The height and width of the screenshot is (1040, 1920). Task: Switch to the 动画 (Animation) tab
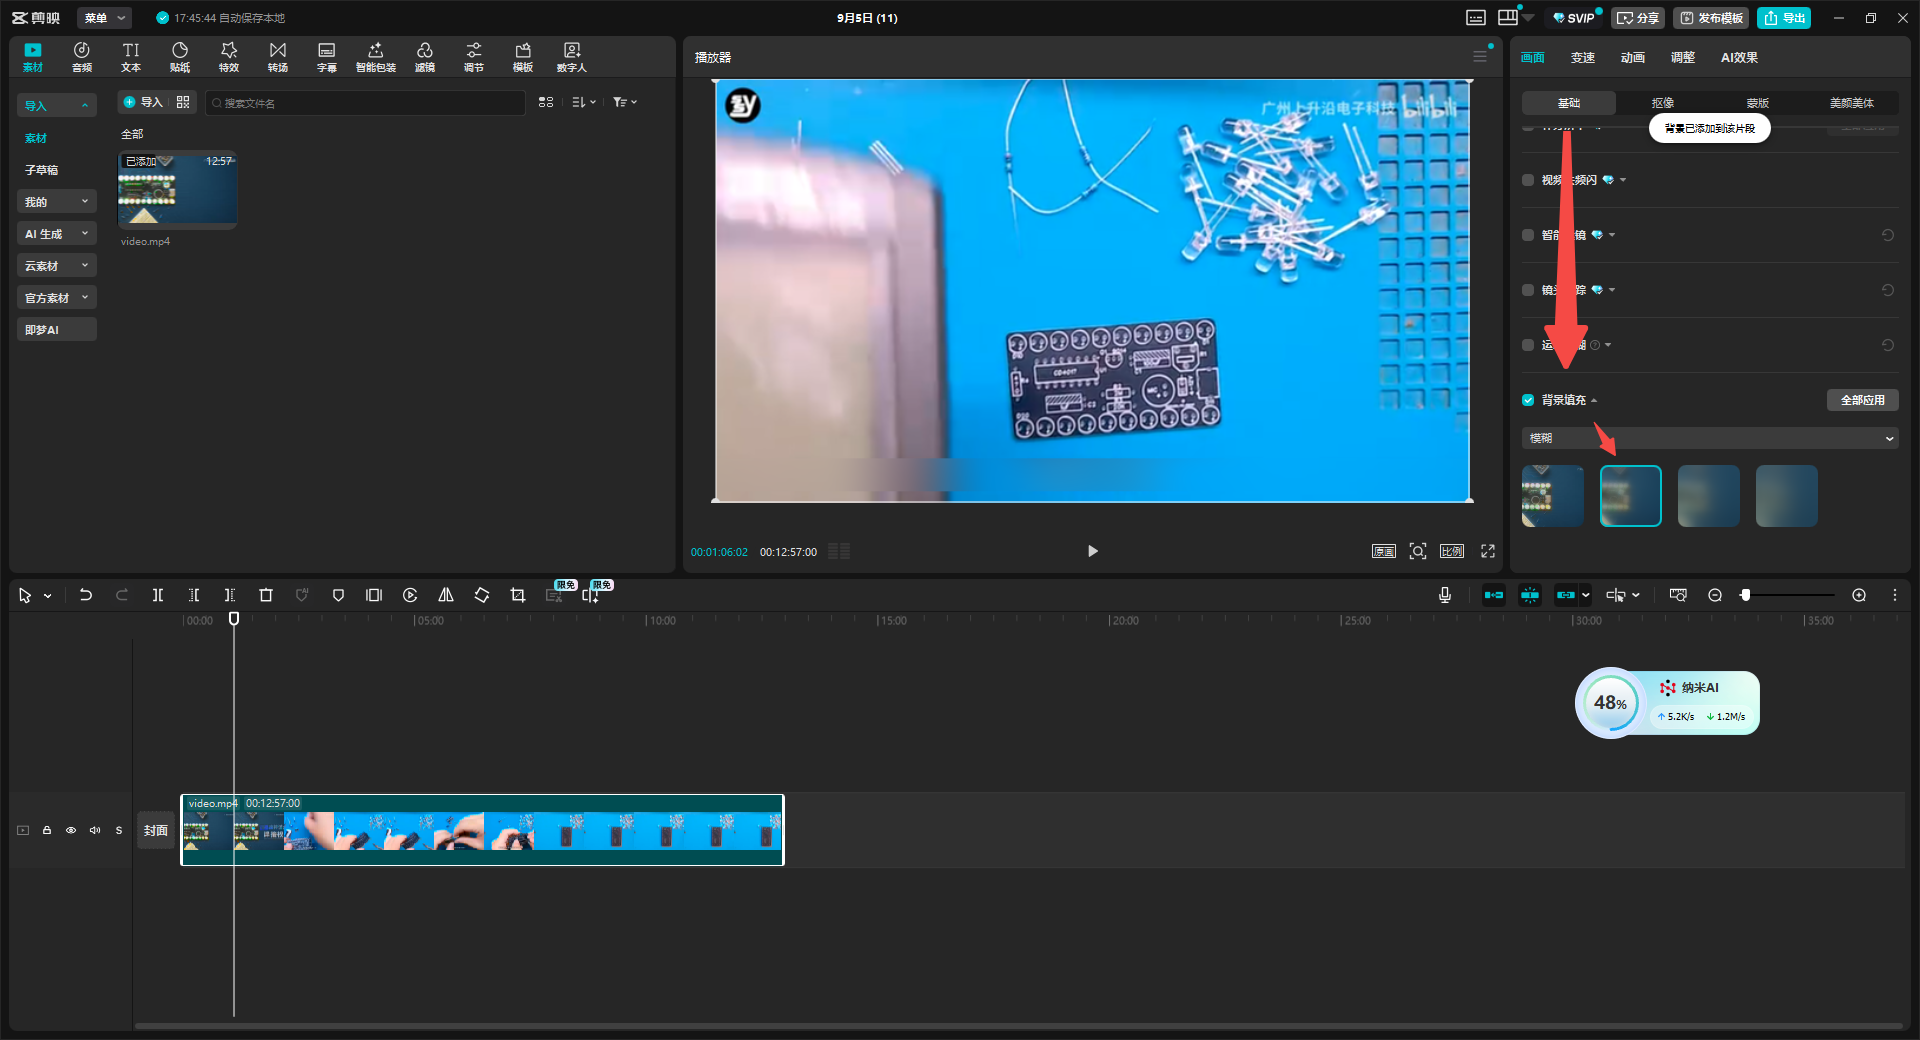tap(1633, 58)
